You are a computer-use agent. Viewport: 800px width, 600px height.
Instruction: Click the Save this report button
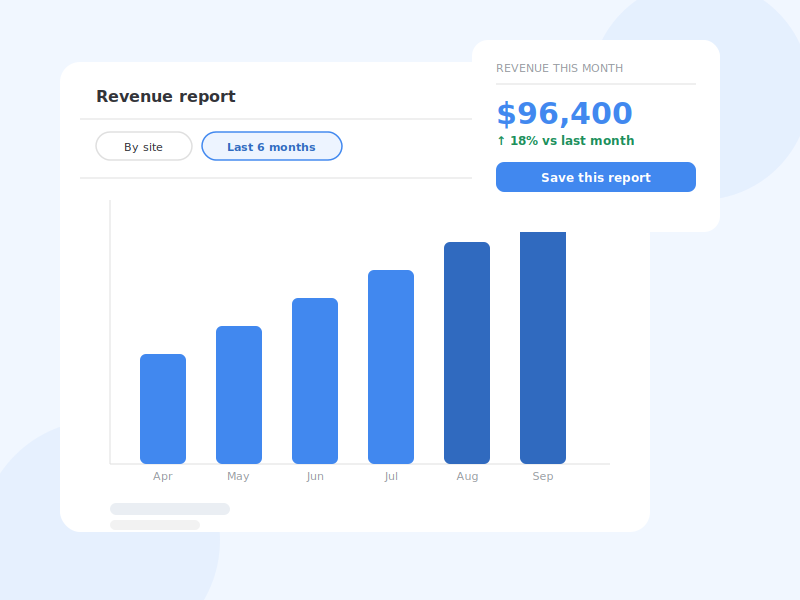coord(595,177)
